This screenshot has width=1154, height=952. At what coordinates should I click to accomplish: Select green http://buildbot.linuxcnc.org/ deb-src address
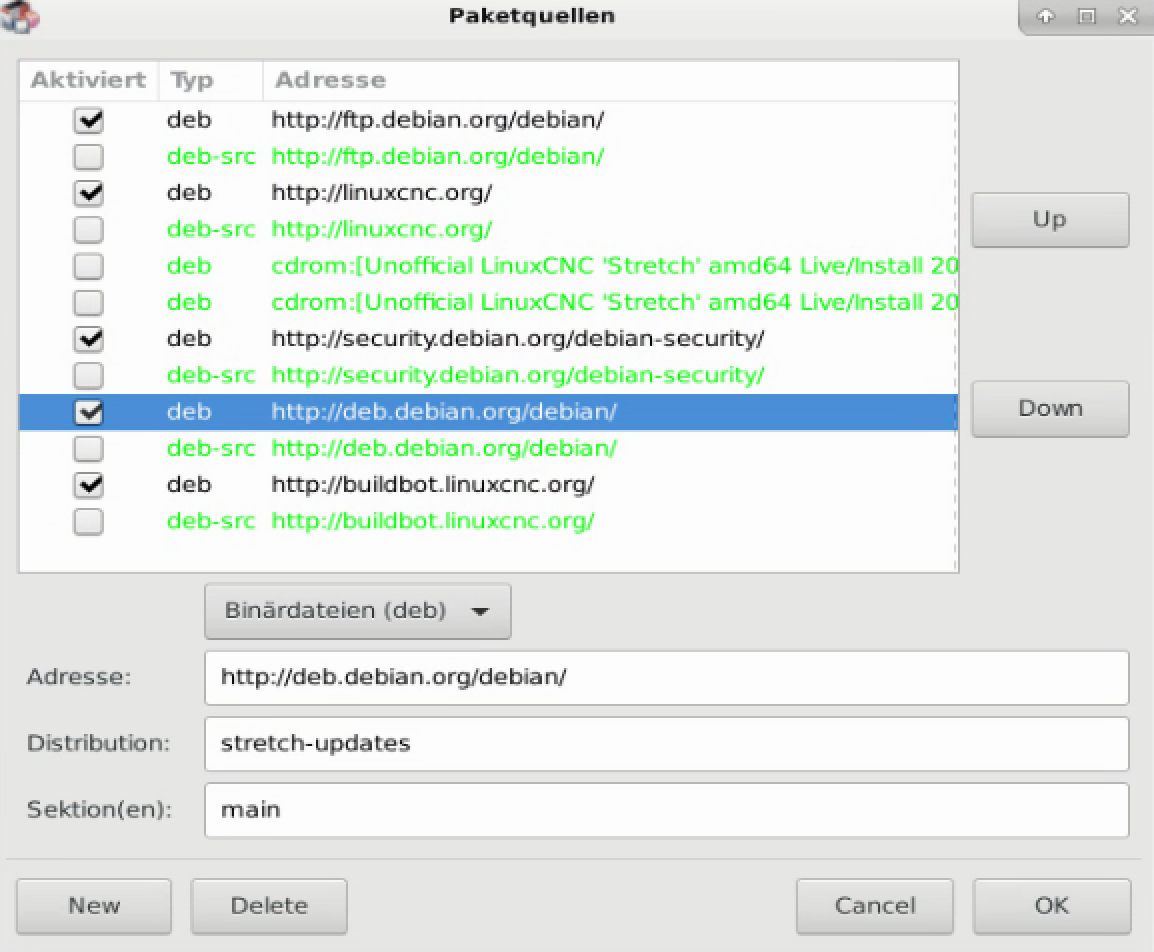(x=433, y=522)
